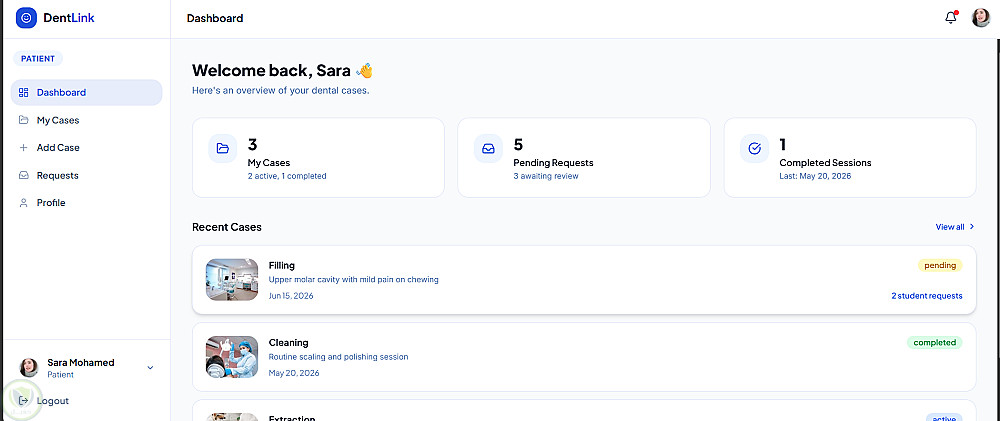
Task: Open the 2 student requests link
Action: click(x=927, y=296)
